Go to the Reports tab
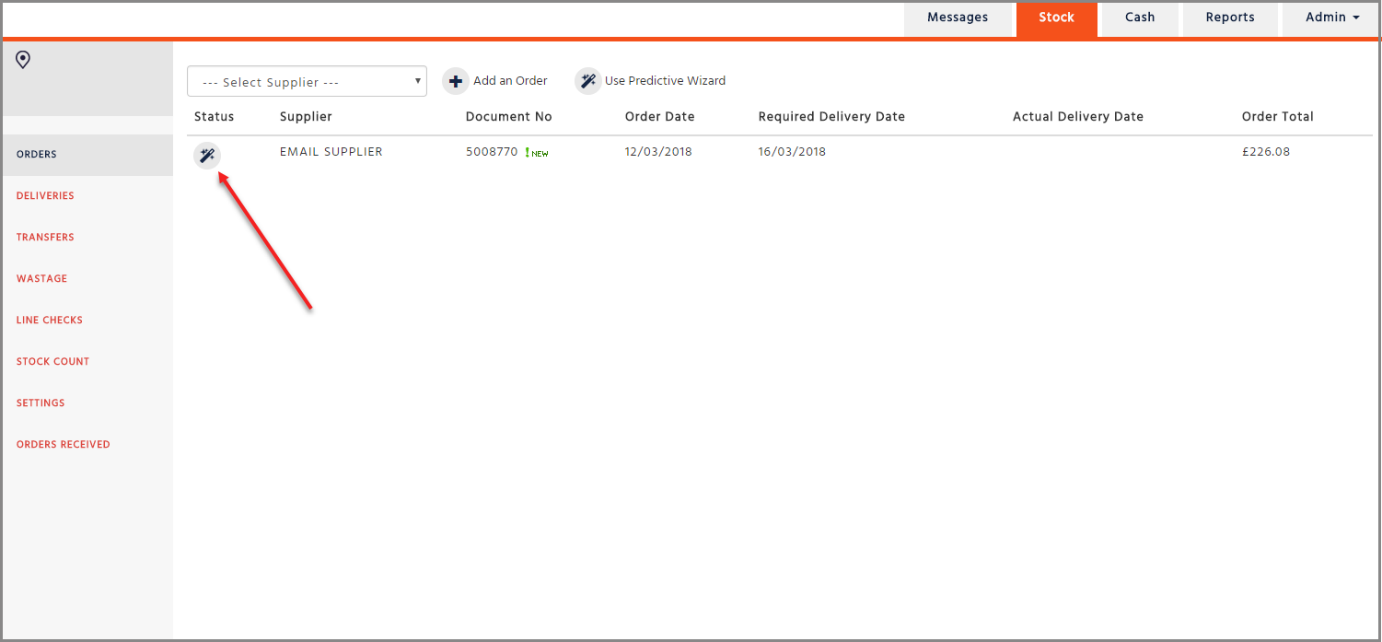 click(x=1230, y=18)
